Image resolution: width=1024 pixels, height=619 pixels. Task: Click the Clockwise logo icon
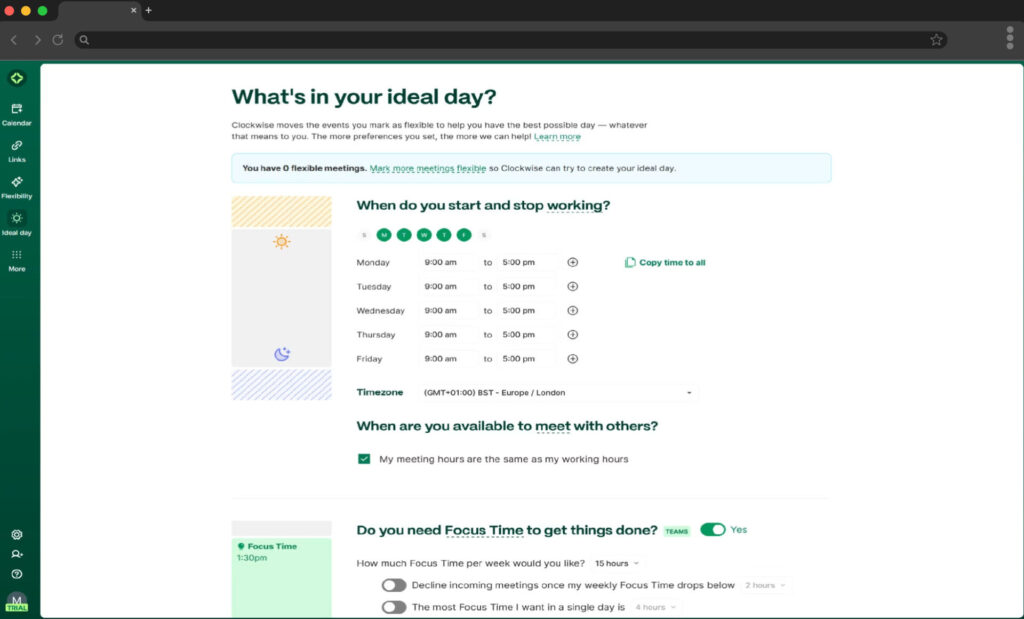pyautogui.click(x=17, y=78)
